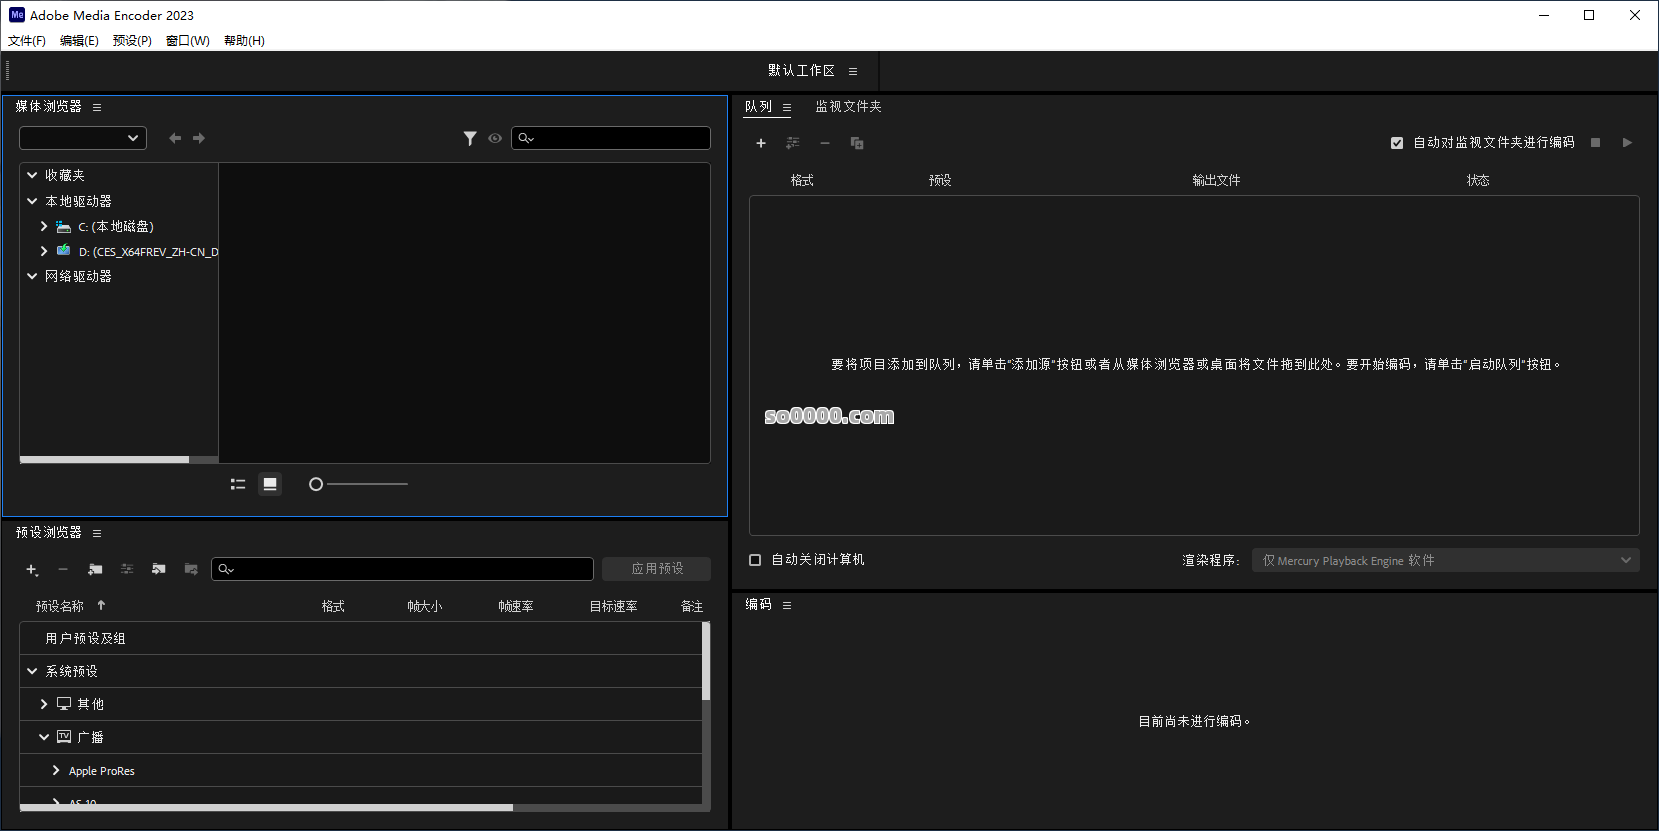Screen dimensions: 1659x831
Task: Click the 帧大小 column header
Action: point(424,606)
